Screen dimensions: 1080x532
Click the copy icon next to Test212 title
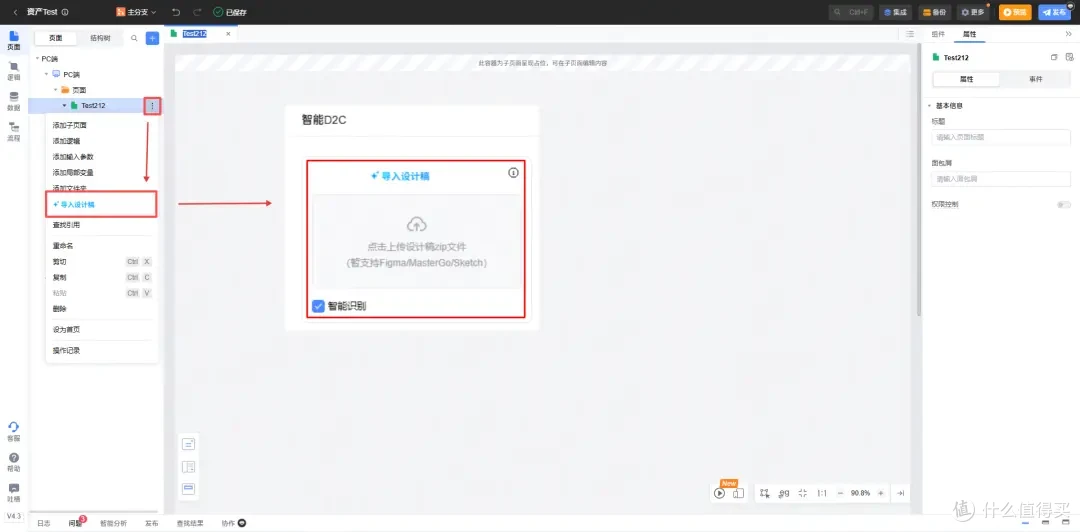point(1054,57)
